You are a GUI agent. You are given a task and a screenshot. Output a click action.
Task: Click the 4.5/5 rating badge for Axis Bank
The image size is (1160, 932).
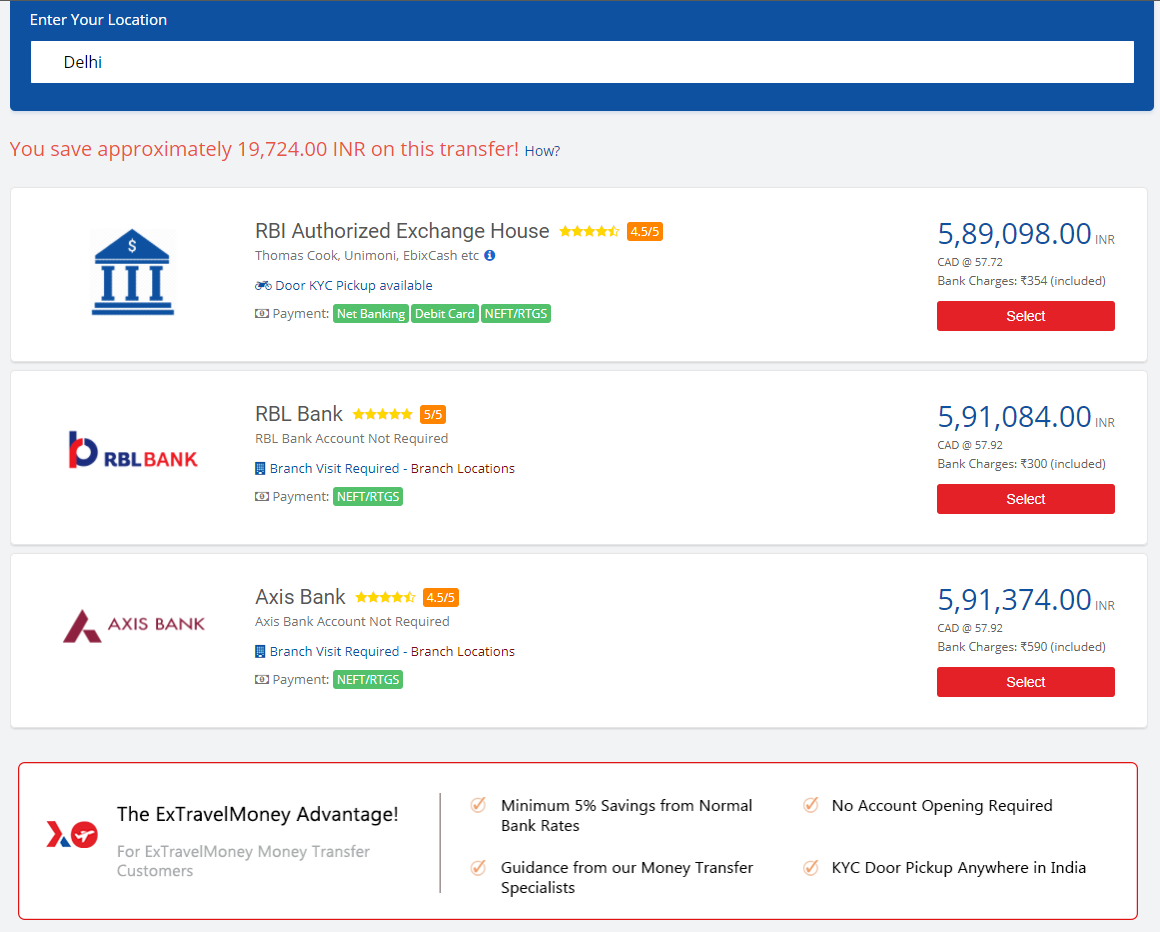coord(441,598)
